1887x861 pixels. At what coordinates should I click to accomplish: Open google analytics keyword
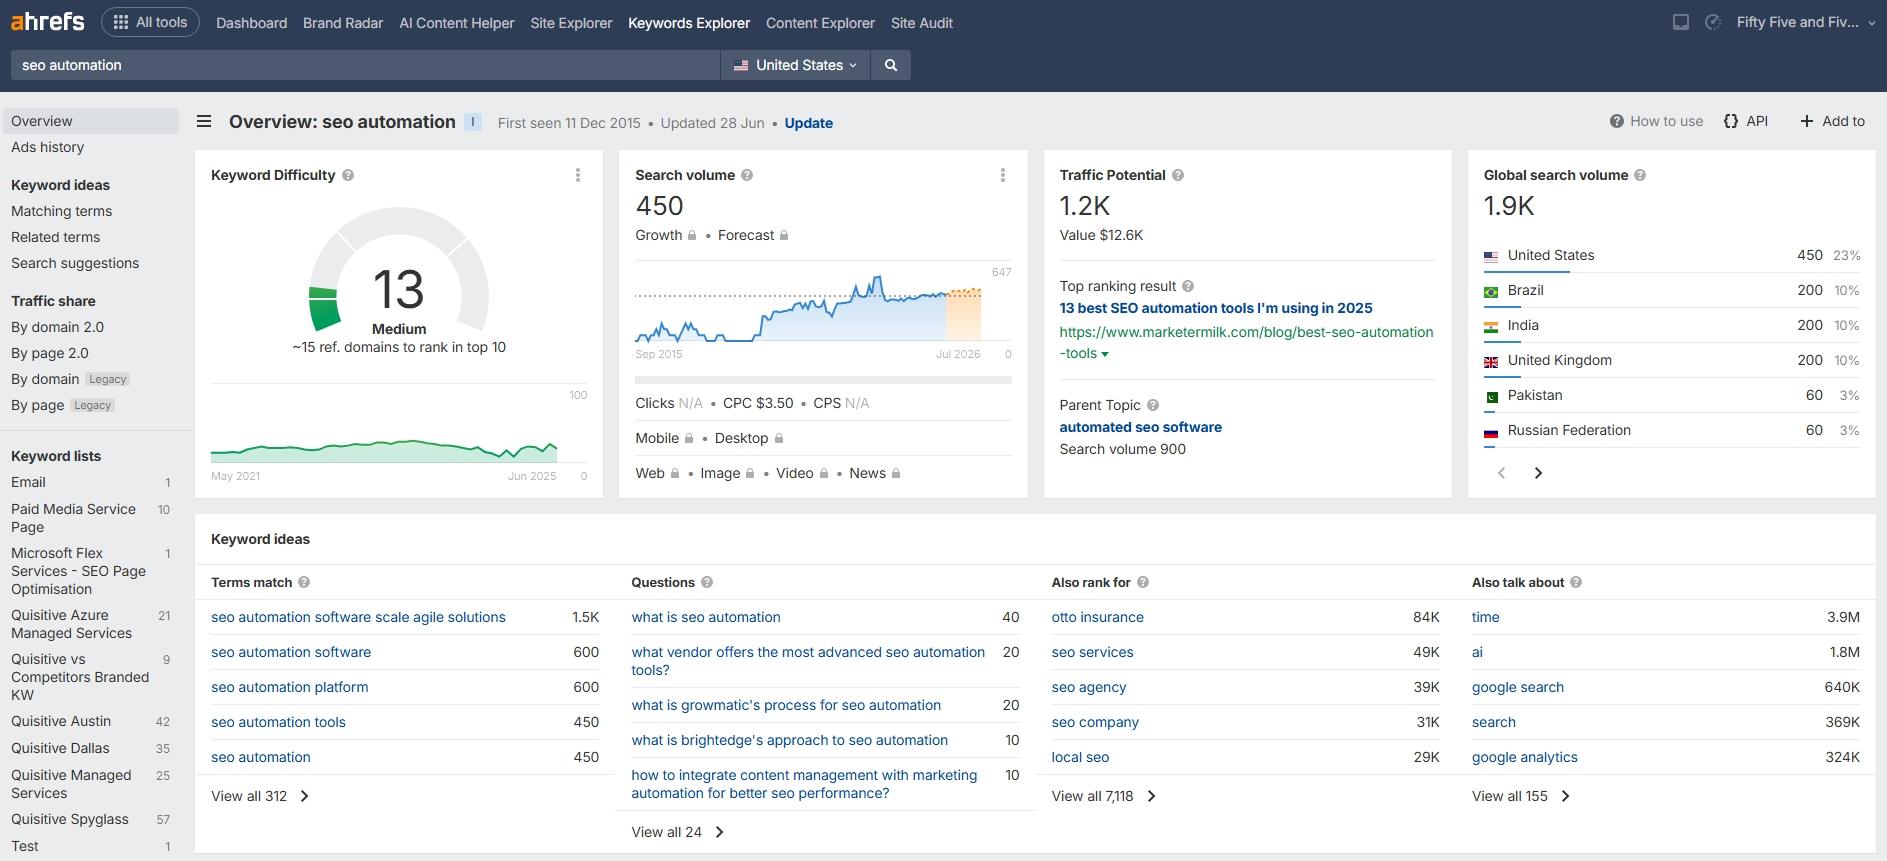[x=1524, y=757]
